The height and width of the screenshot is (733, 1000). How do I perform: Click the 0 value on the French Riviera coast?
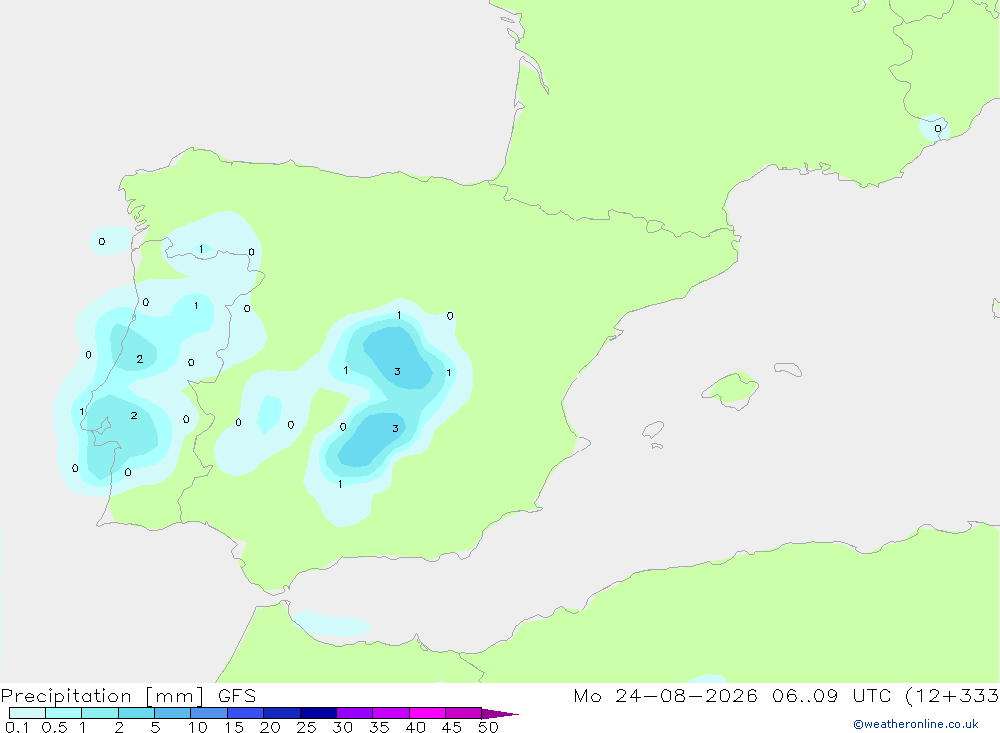click(938, 129)
